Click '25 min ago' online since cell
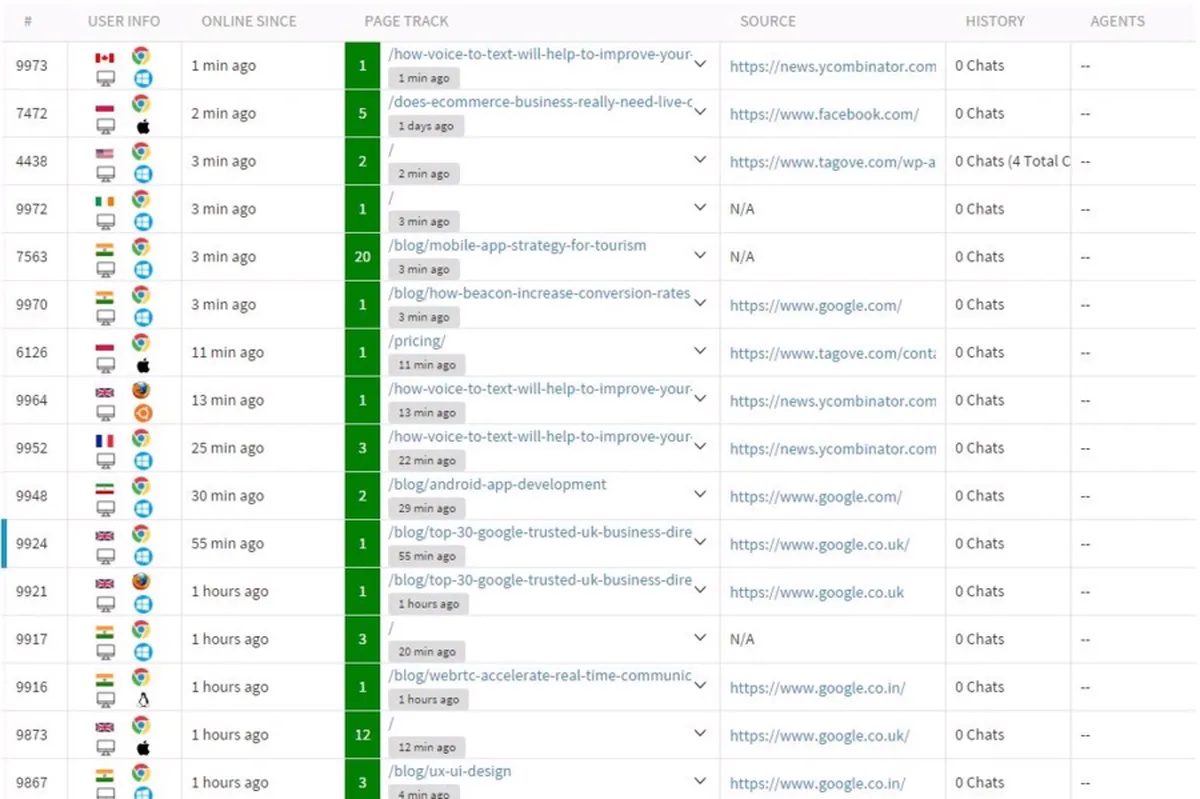This screenshot has width=1200, height=799. 228,448
